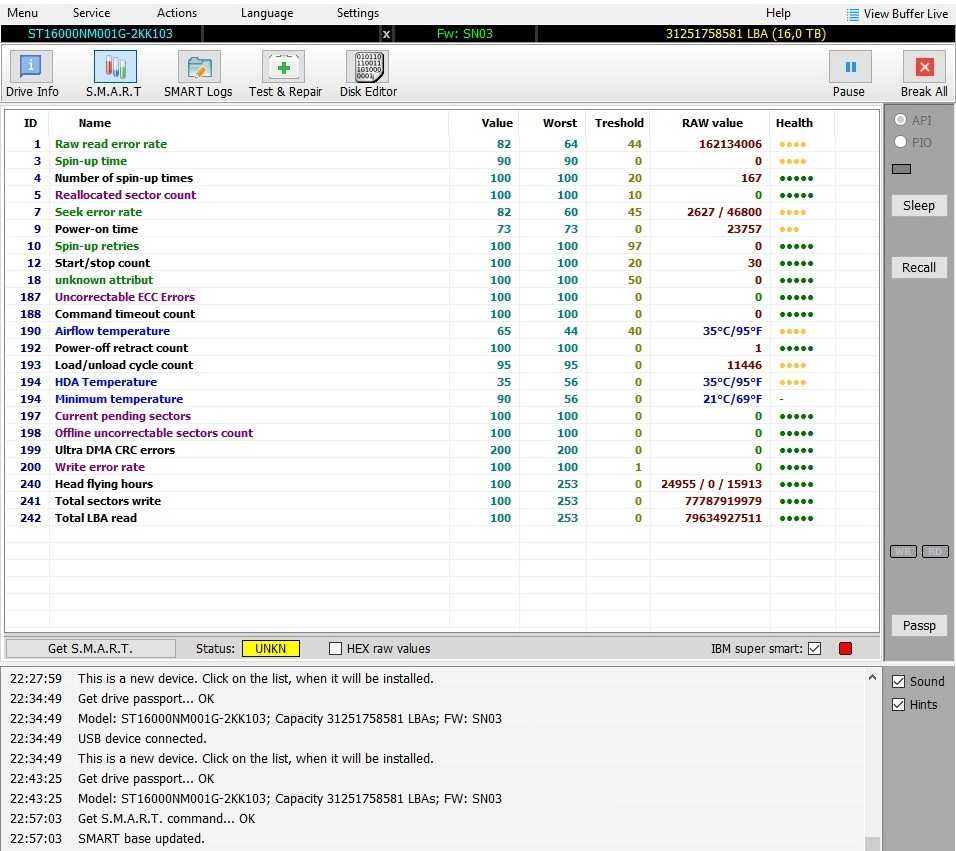Screen dimensions: 956x851
Task: Select the Raw read error rate row
Action: pos(442,144)
